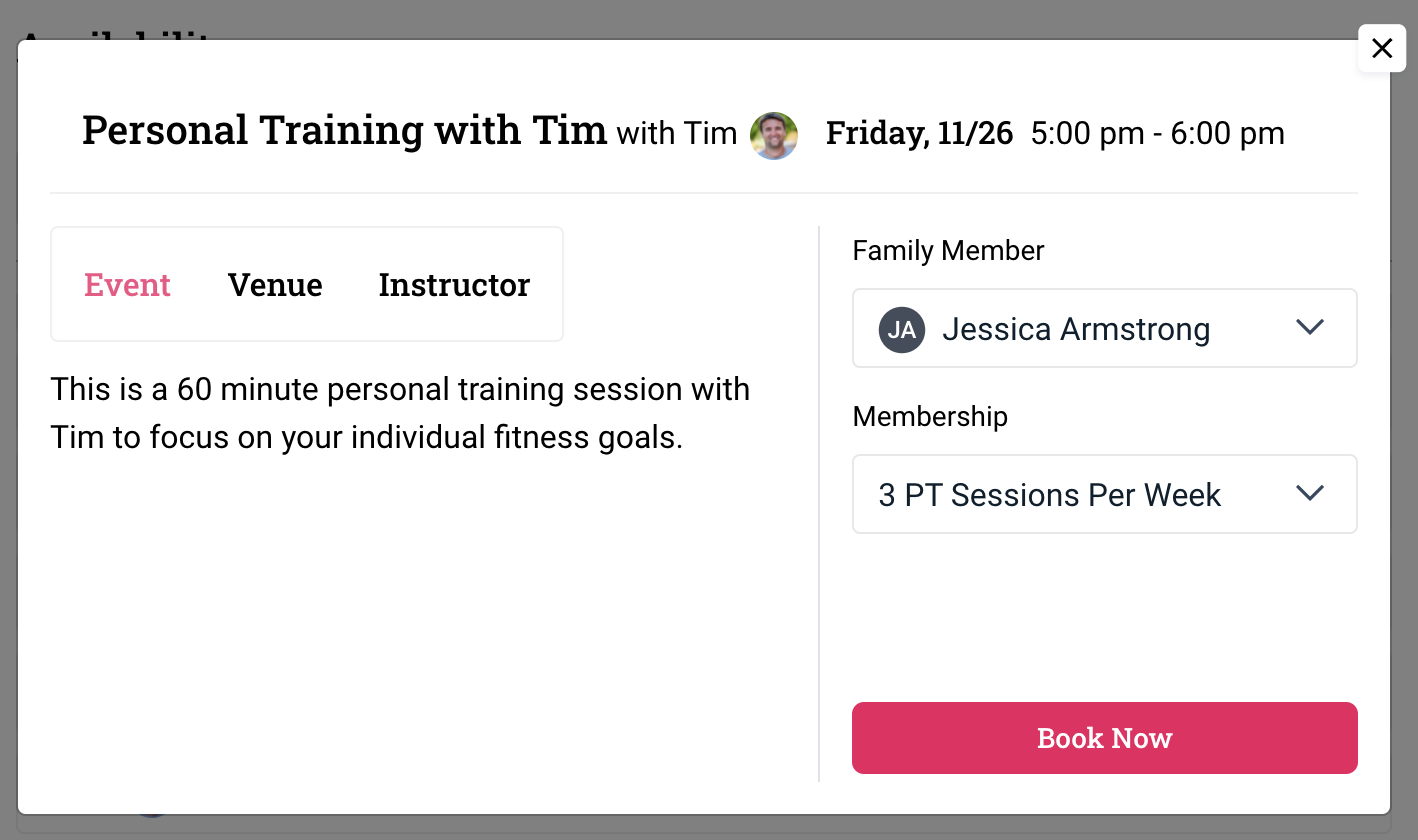Click the Personal Training with Tim title

coord(344,131)
